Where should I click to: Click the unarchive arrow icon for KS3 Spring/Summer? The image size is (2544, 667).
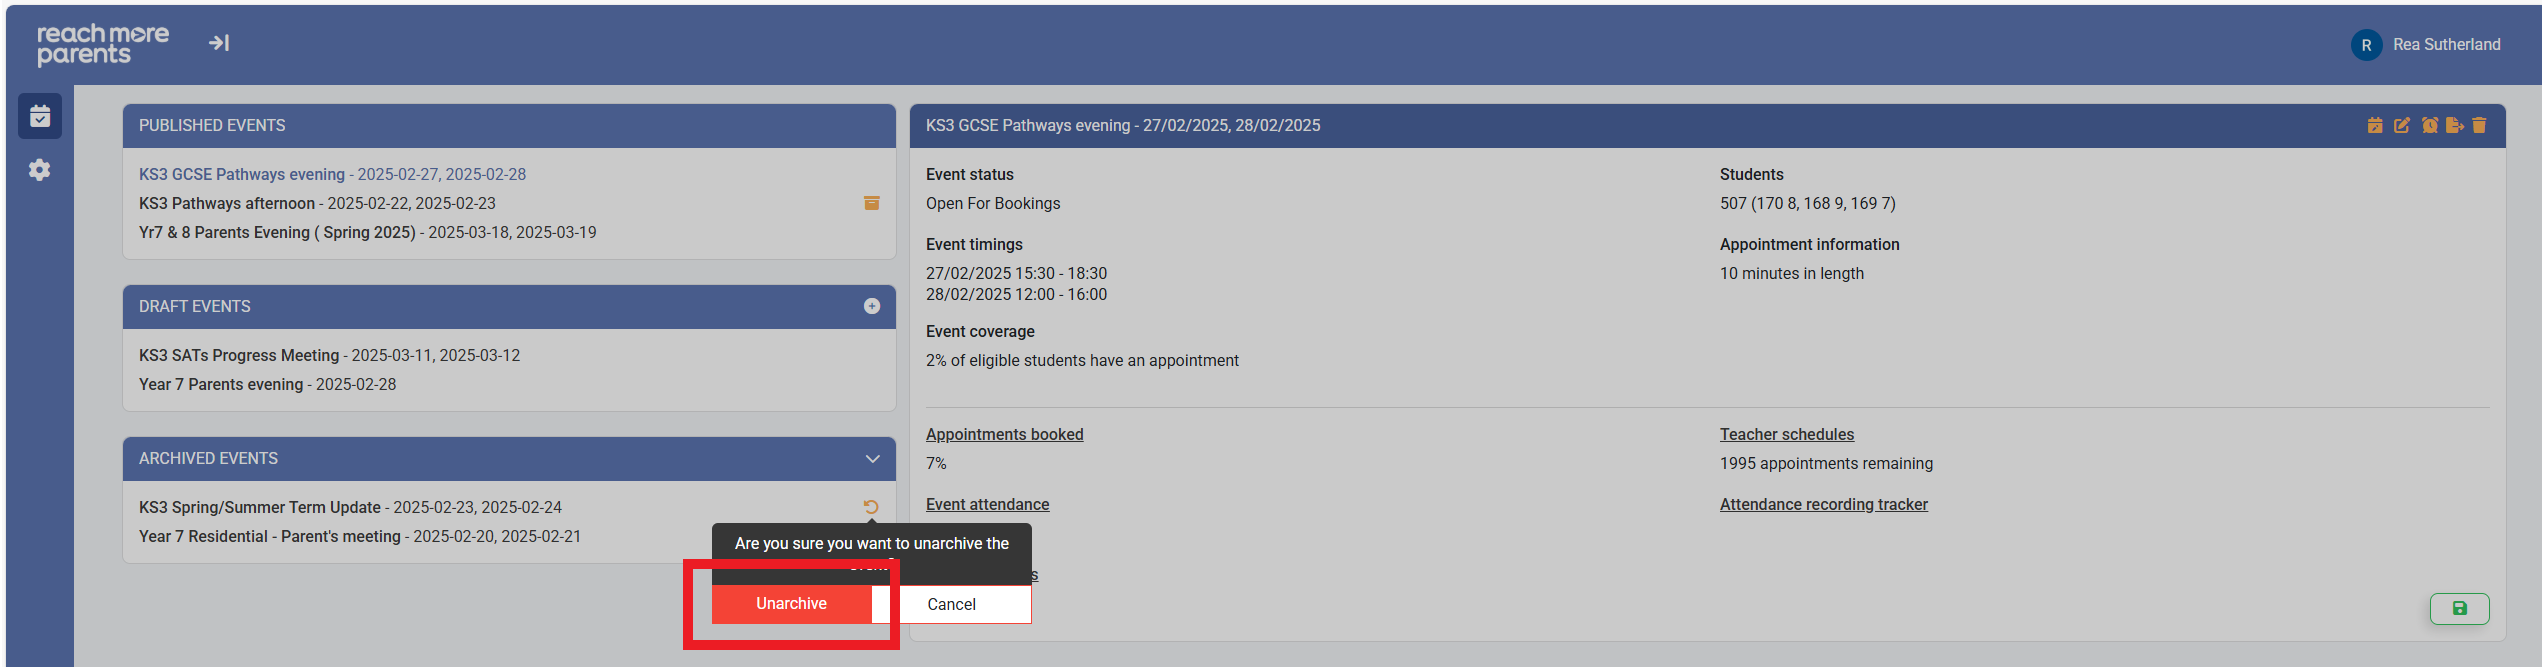coord(871,507)
